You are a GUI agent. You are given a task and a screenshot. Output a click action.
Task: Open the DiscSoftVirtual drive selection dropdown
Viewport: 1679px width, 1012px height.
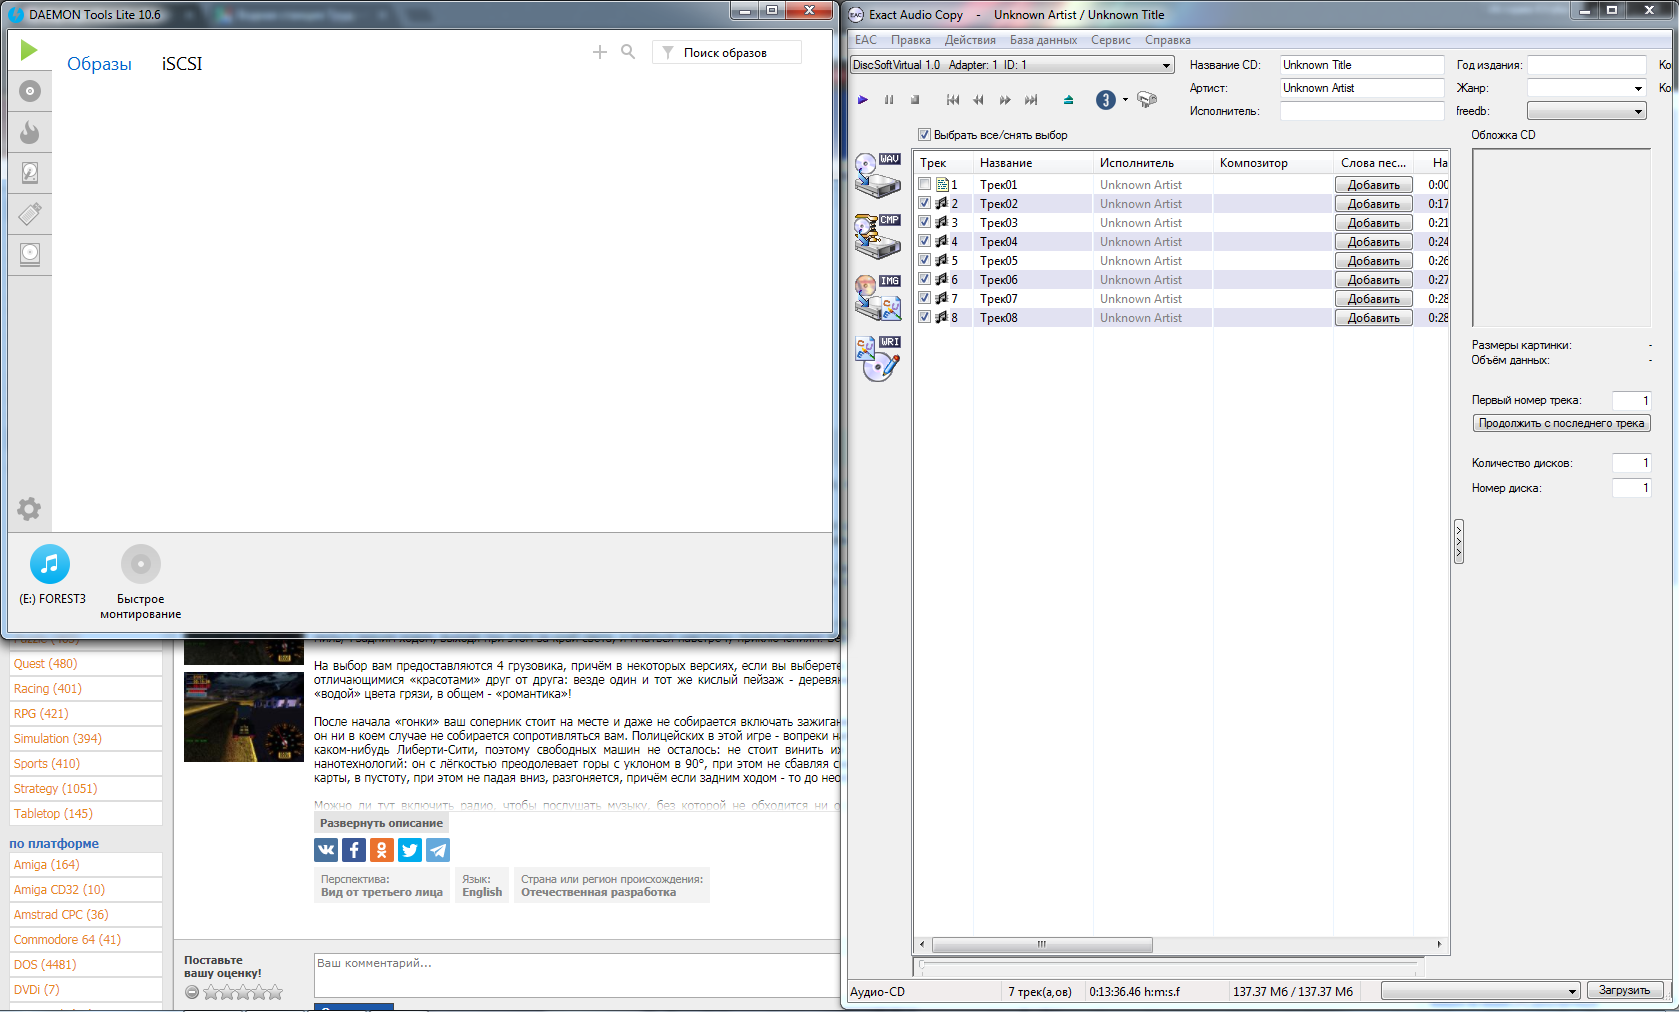1012,65
